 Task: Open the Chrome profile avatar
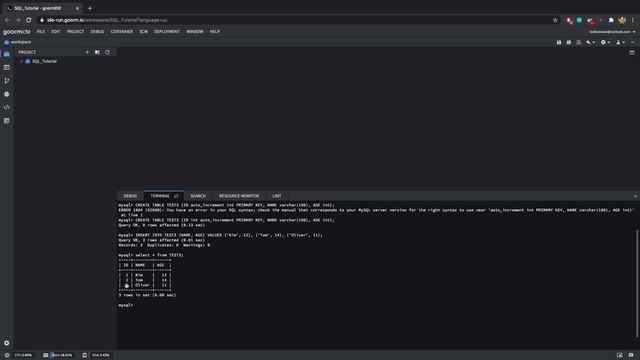pos(622,20)
